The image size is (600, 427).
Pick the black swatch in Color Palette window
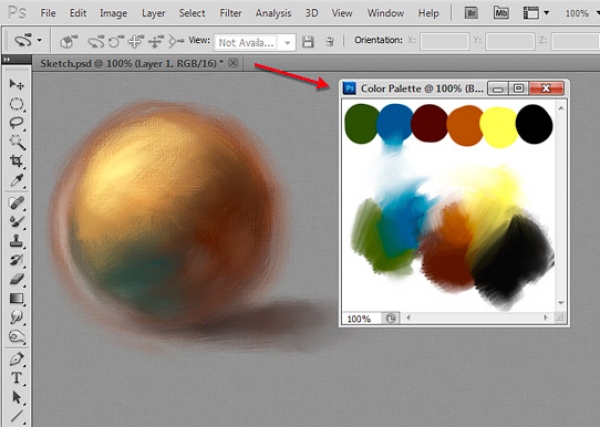(534, 124)
